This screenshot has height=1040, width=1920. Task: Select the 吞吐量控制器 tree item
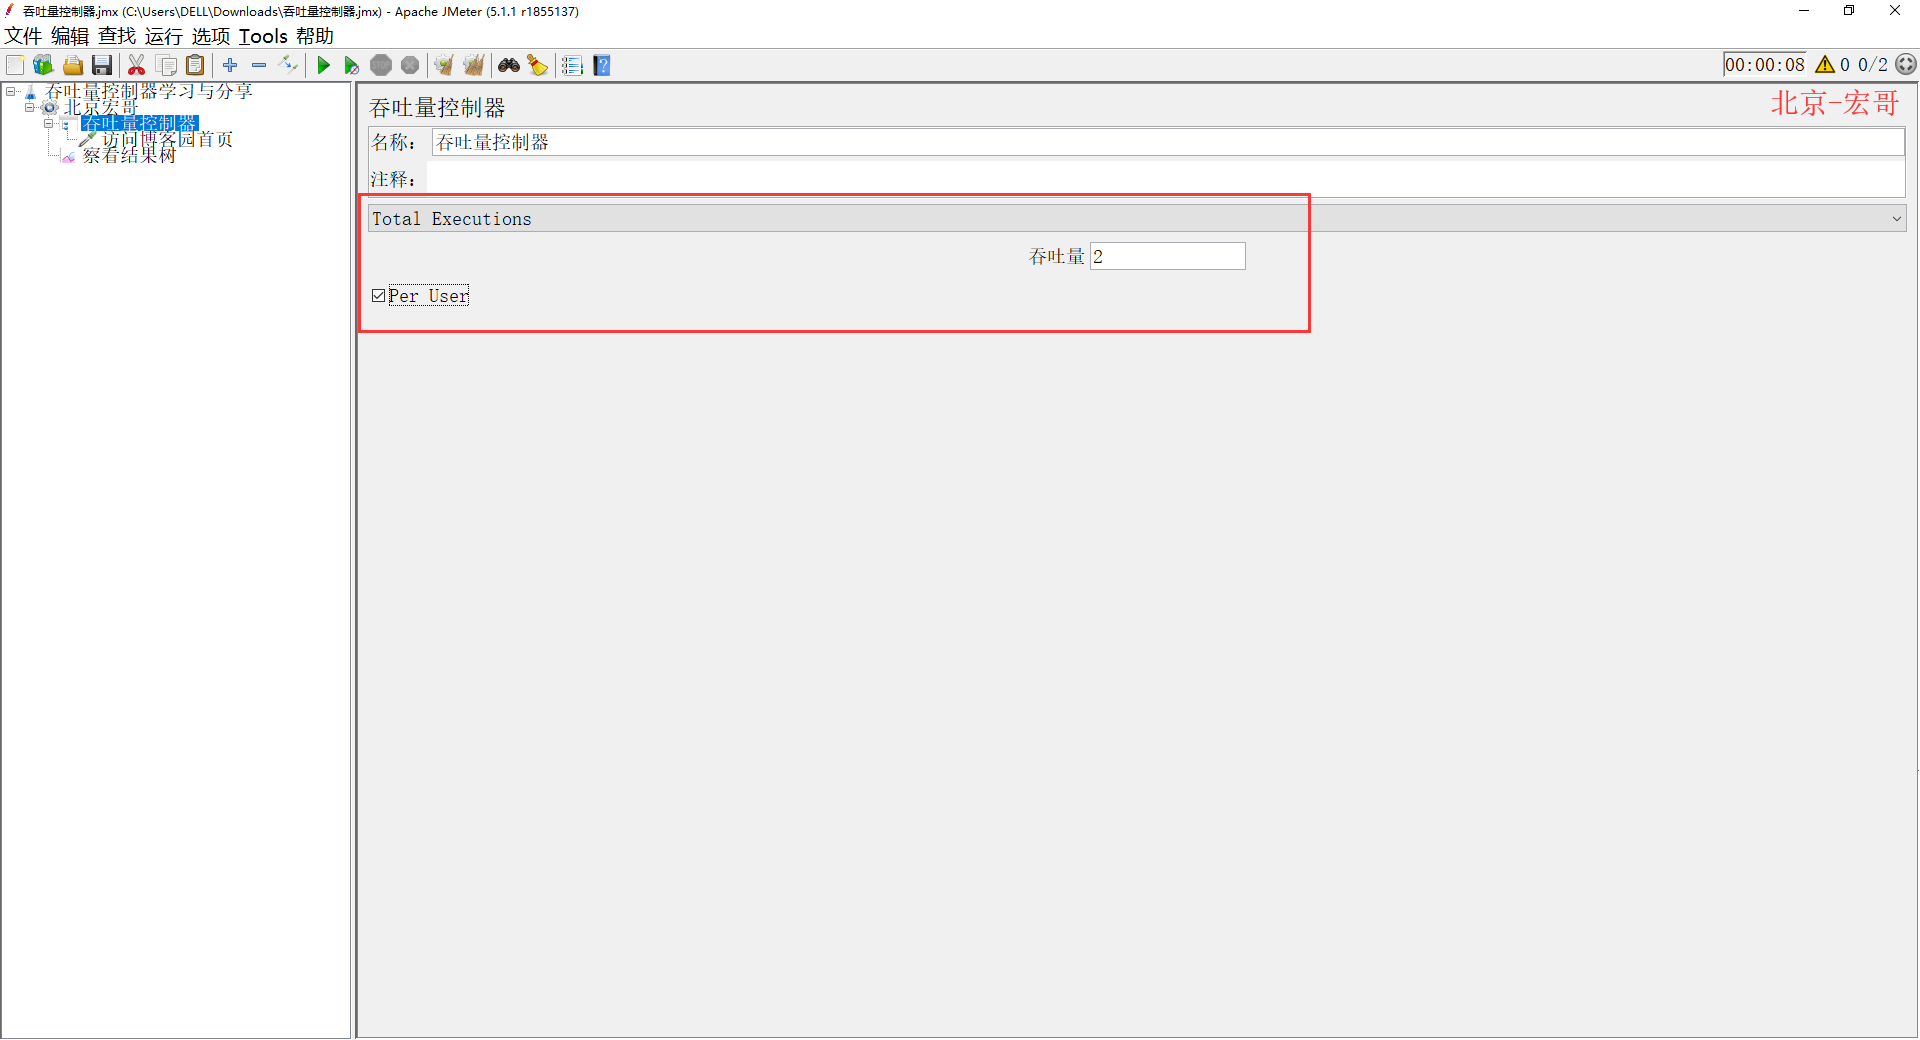tap(140, 123)
